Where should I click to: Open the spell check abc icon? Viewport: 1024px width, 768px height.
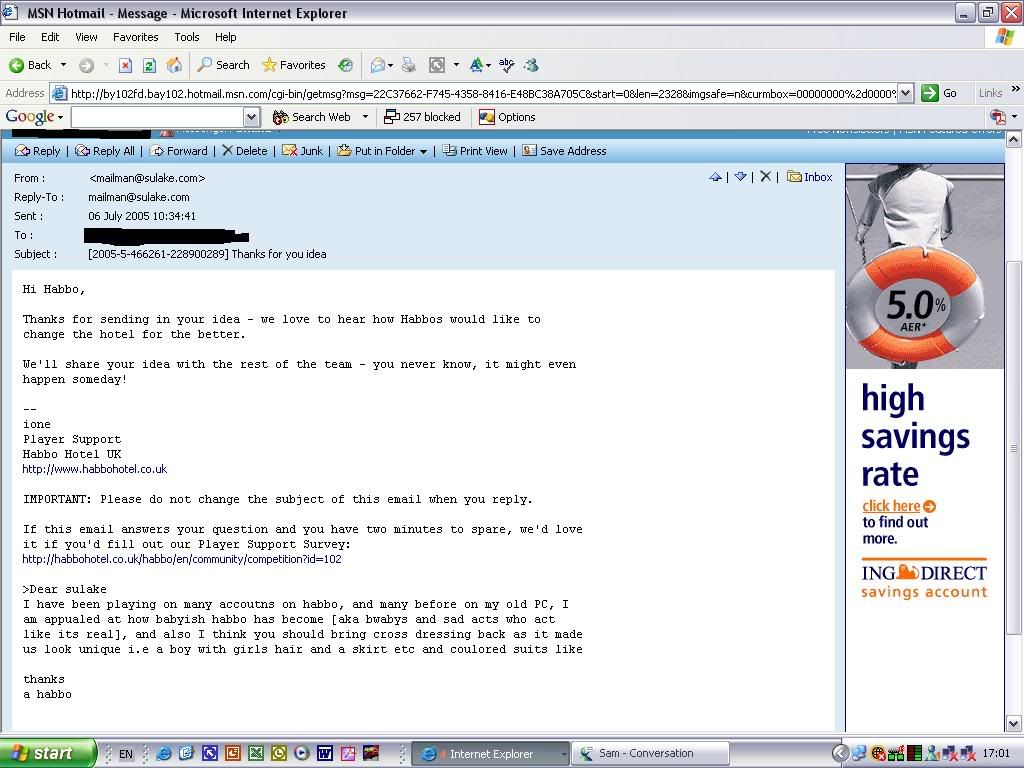click(506, 65)
